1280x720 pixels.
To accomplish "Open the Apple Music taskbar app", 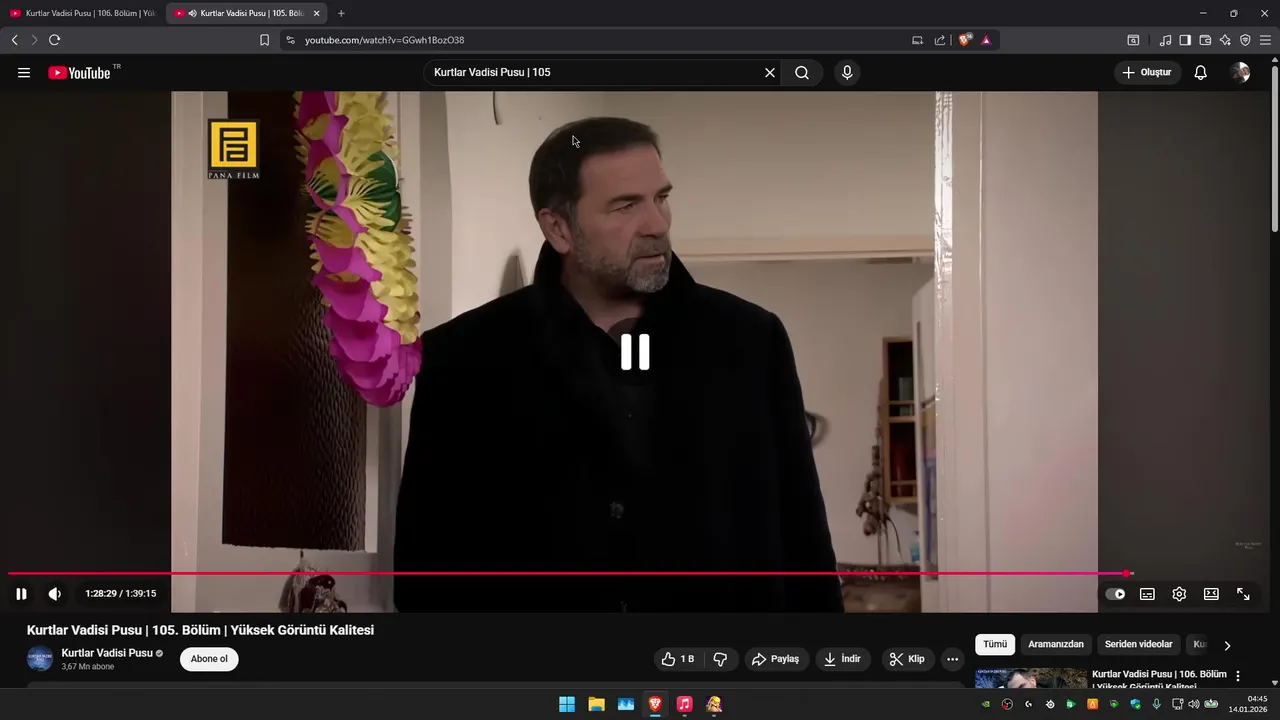I will [684, 704].
